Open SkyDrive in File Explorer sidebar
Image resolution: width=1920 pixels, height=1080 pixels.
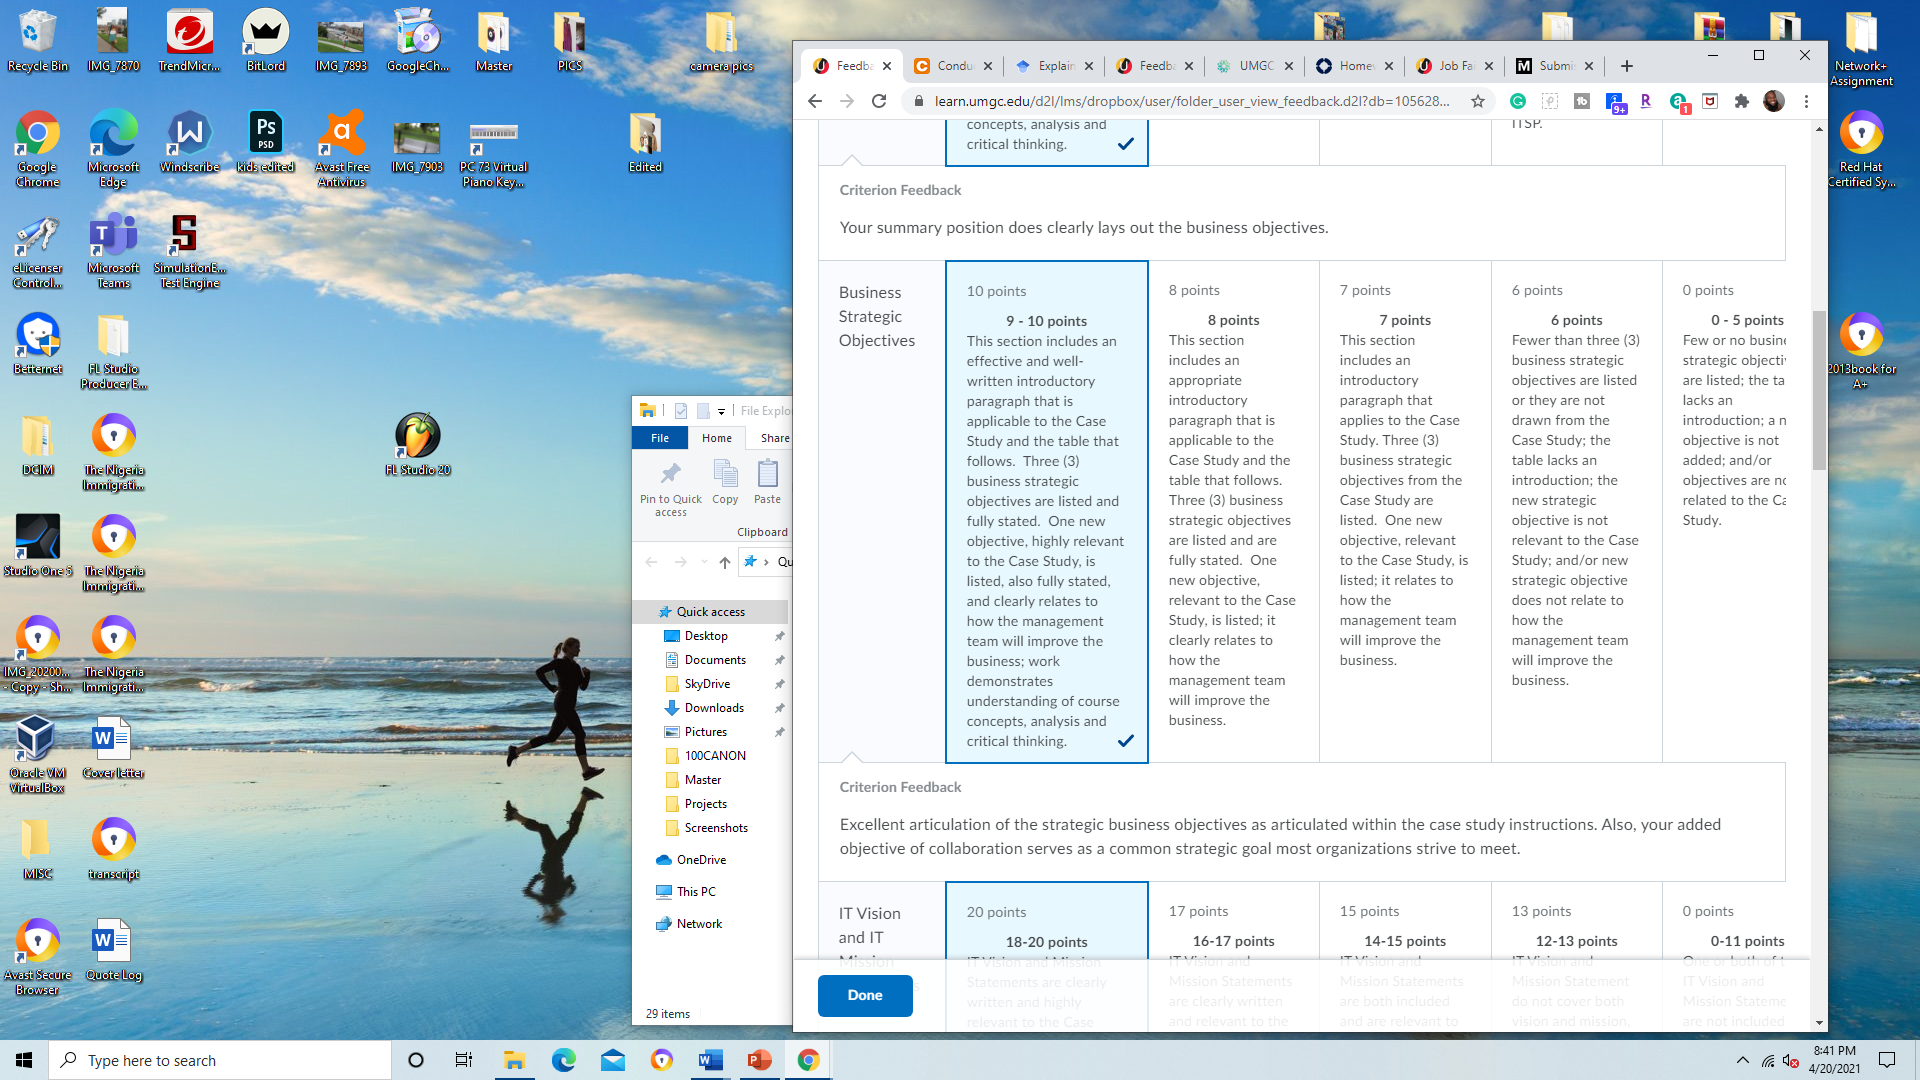(706, 684)
